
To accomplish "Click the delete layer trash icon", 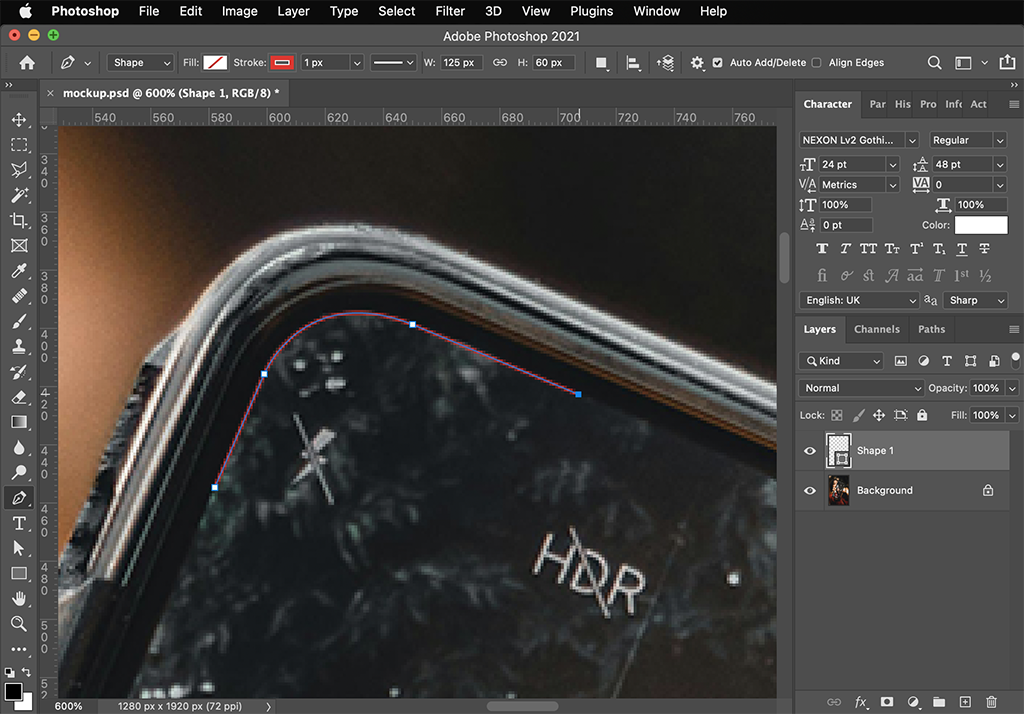I will [991, 702].
